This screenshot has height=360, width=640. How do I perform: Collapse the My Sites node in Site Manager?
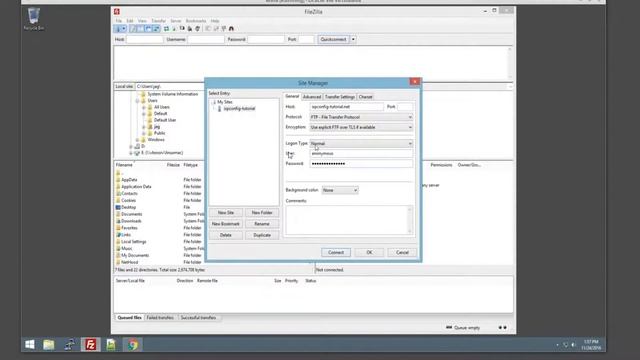[x=213, y=102]
